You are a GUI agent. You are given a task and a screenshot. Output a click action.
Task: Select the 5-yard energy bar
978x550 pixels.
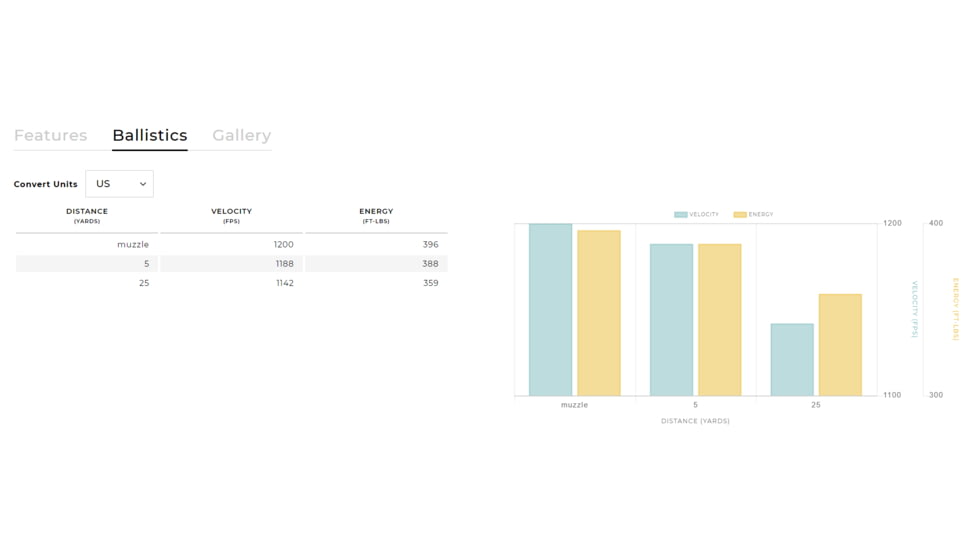point(719,320)
